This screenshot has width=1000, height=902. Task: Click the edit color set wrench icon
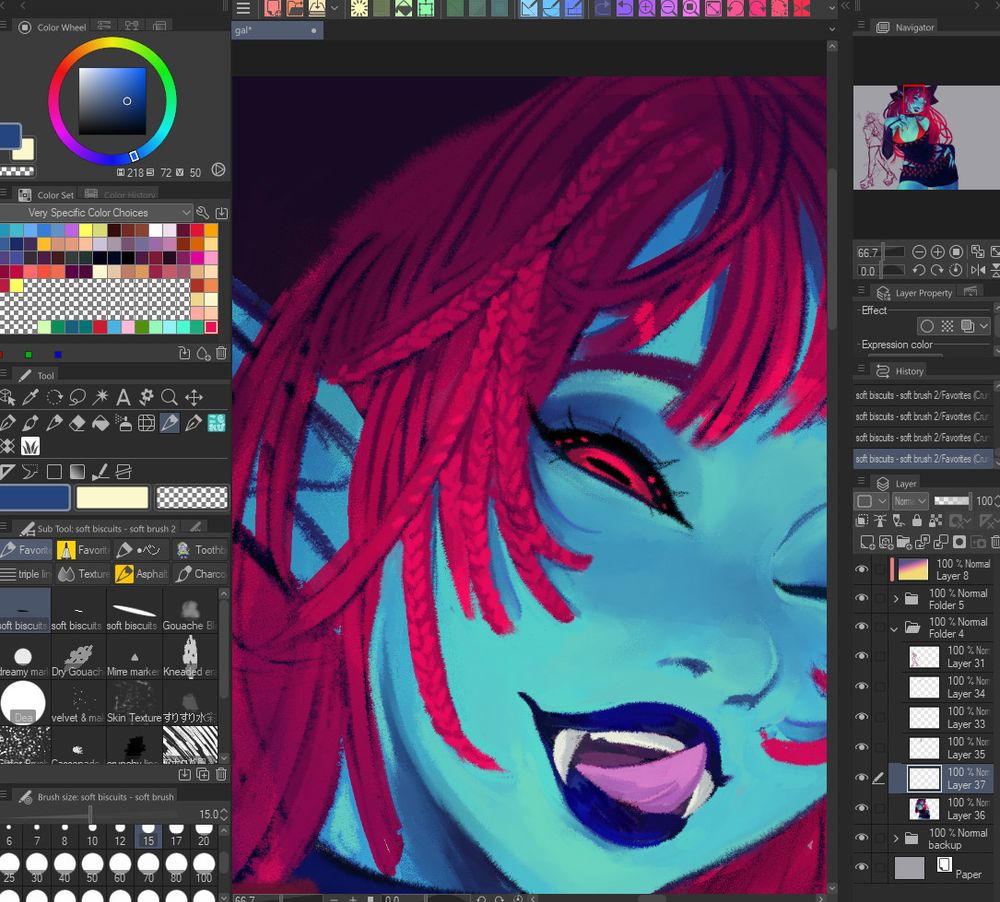coord(203,212)
